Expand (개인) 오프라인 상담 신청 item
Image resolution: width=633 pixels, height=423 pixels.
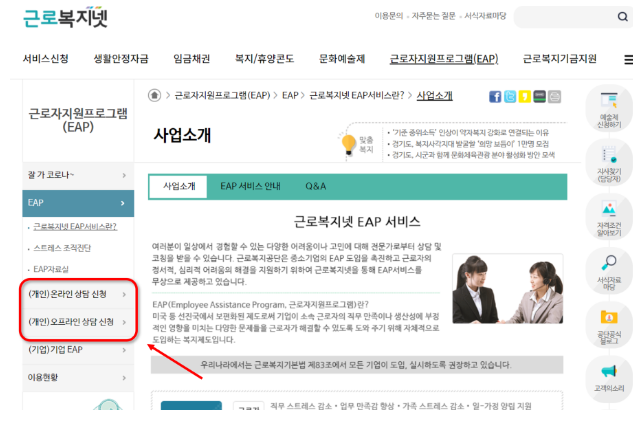78,322
